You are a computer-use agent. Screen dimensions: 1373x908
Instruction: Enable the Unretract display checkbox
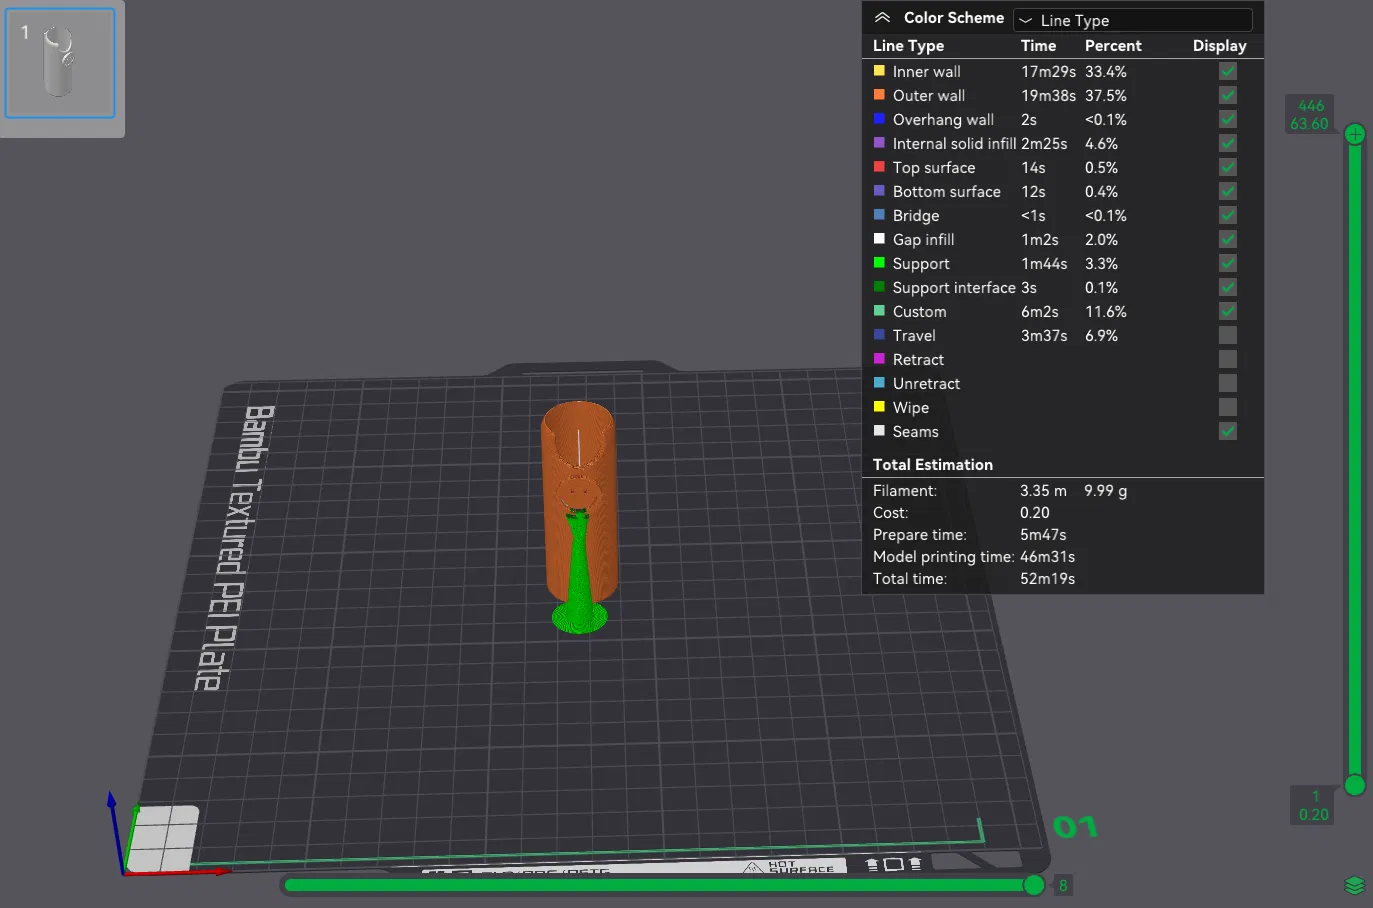pos(1228,383)
